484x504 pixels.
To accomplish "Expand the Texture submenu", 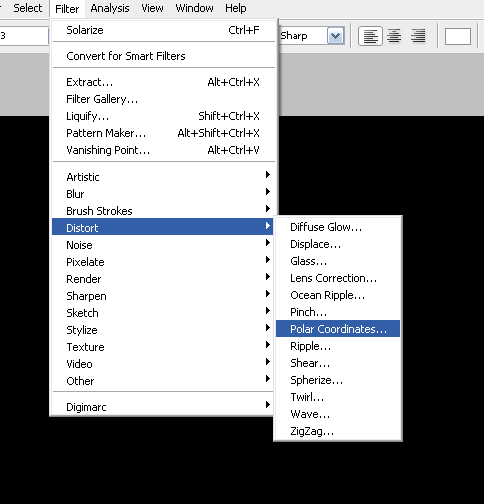I will coord(163,347).
